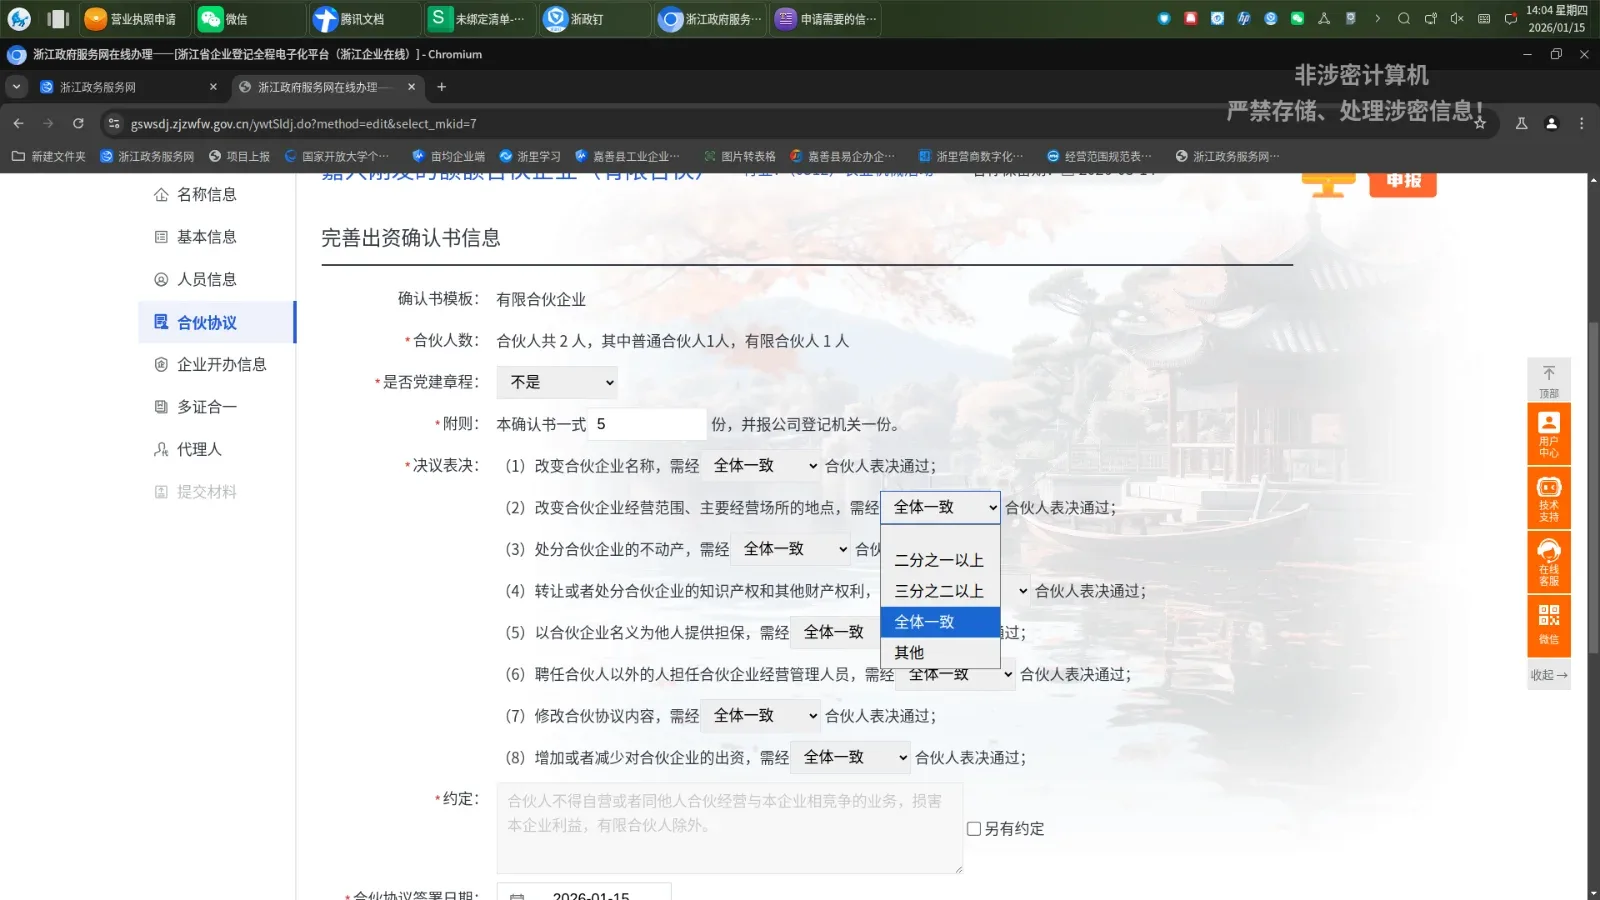Viewport: 1600px width, 900px height.
Task: Open dropdown for item (8) 增加或者减少出资
Action: (x=850, y=758)
